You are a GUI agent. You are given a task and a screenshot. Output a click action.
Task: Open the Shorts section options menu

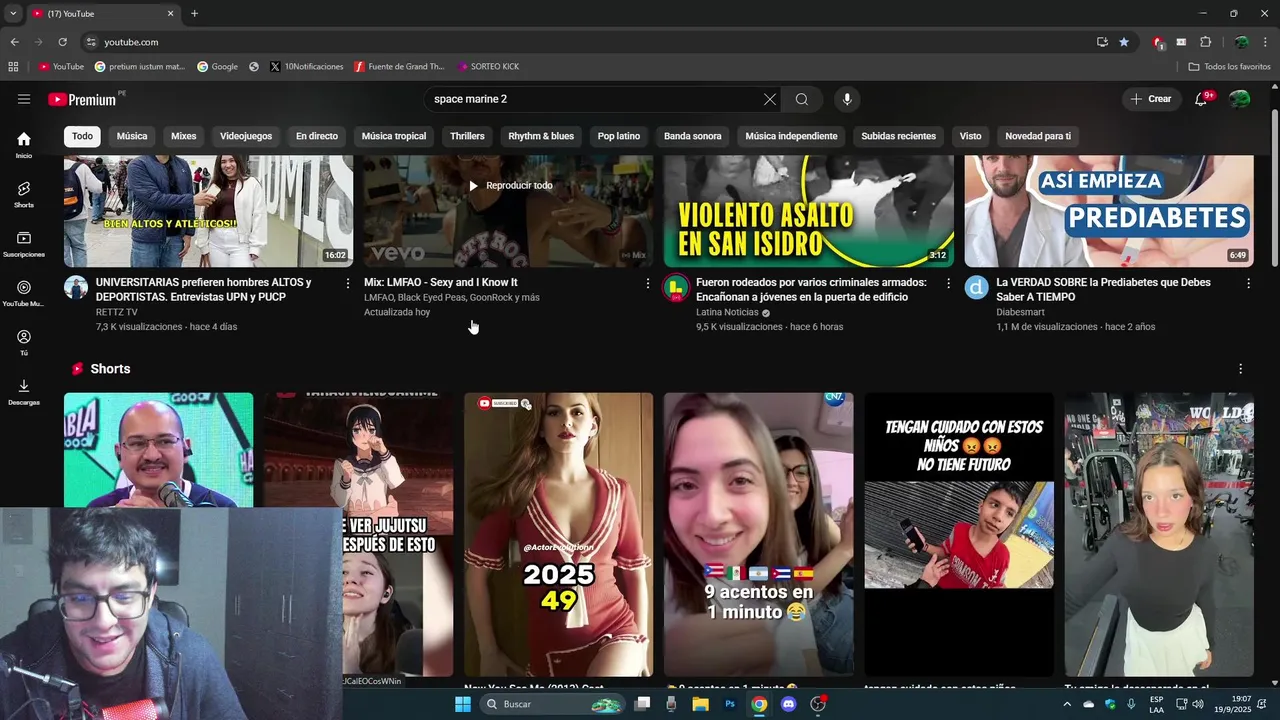click(x=1240, y=369)
